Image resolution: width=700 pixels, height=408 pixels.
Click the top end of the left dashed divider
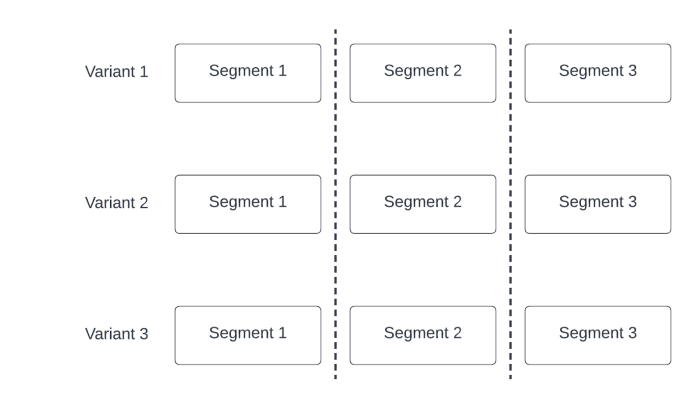point(335,32)
